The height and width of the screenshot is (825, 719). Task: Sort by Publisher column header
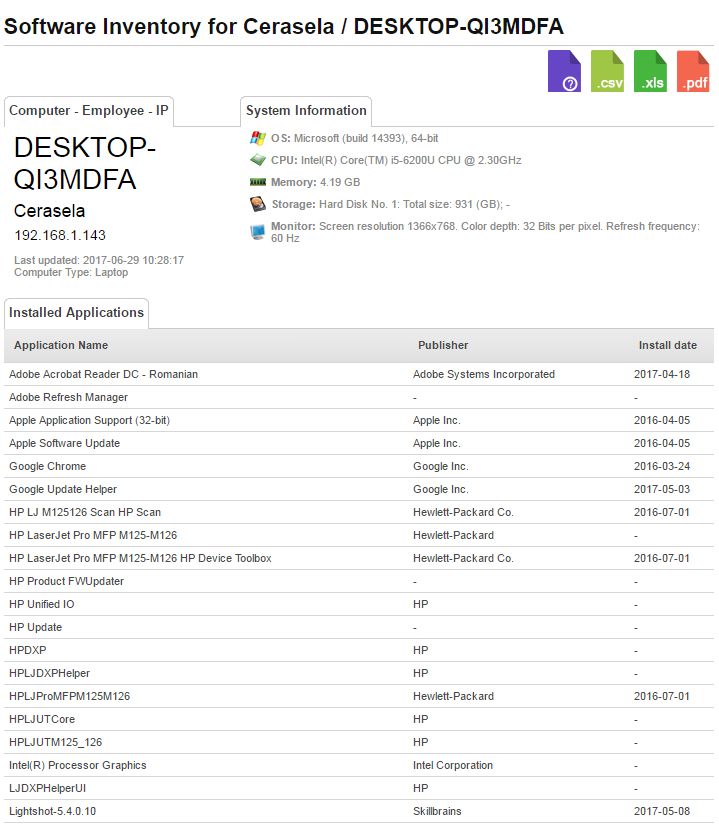[443, 345]
